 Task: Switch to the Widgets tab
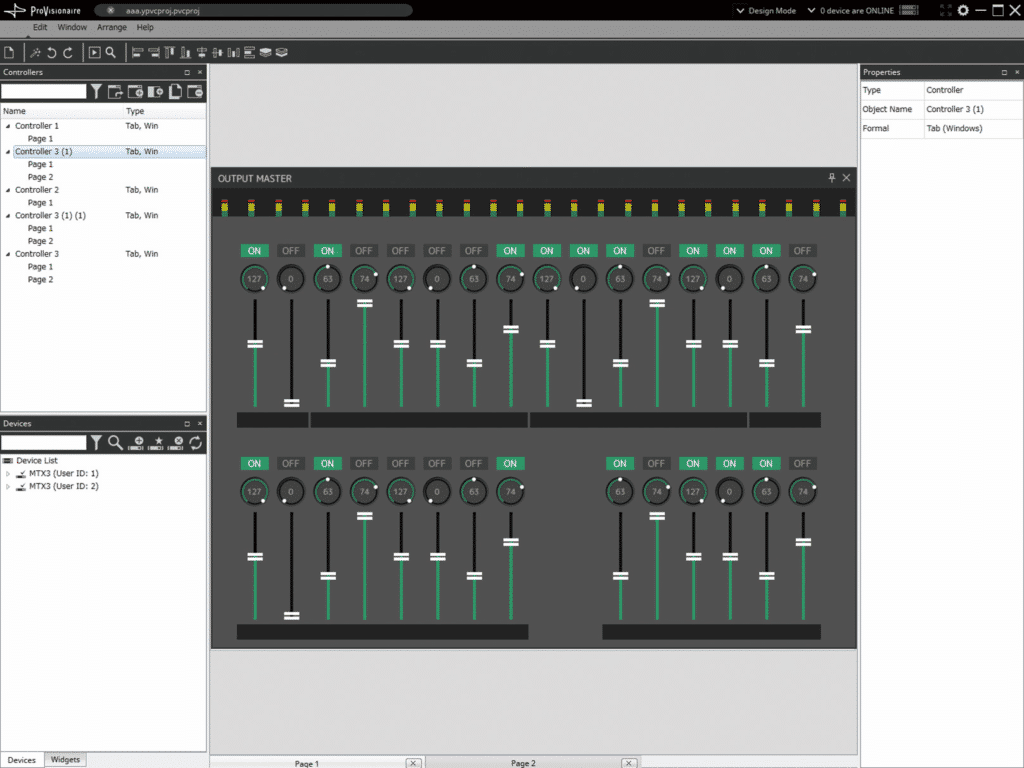[65, 760]
